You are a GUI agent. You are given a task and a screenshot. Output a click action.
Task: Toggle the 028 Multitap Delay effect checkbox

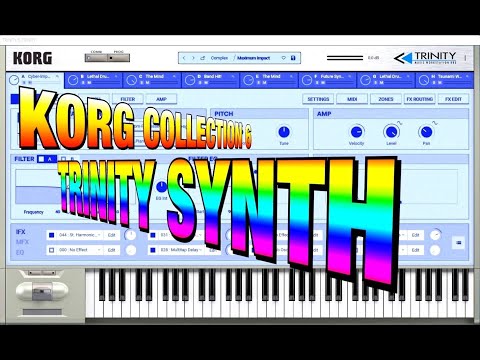(x=153, y=250)
